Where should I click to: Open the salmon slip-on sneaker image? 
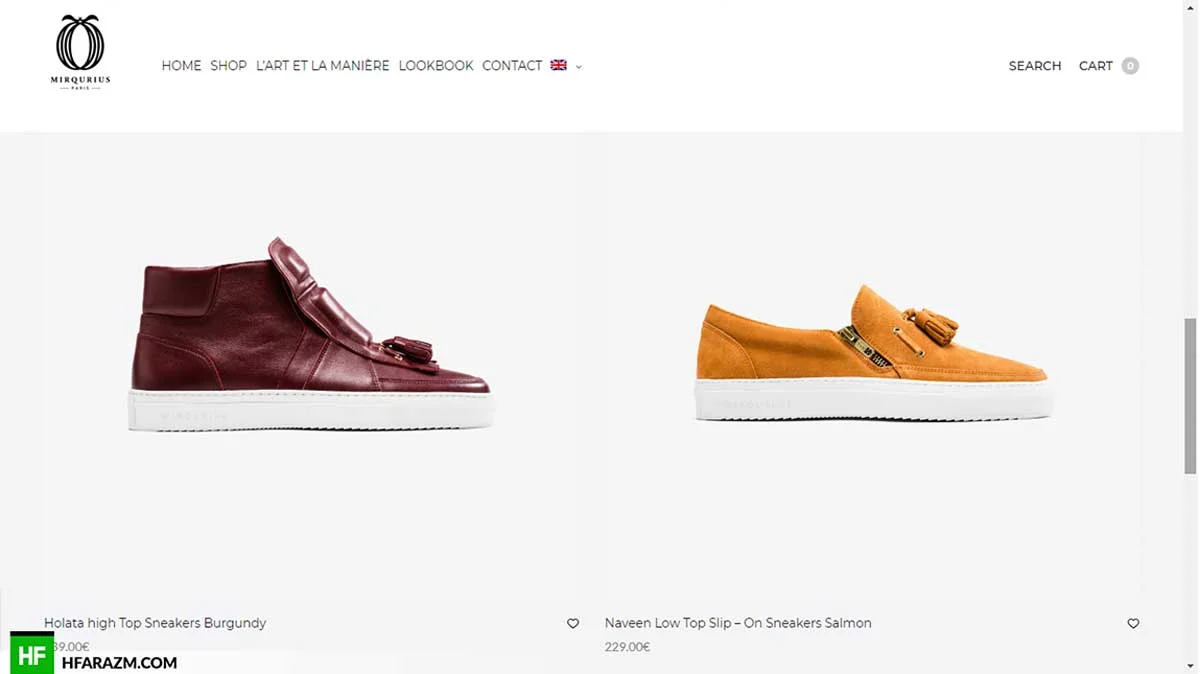(x=873, y=352)
